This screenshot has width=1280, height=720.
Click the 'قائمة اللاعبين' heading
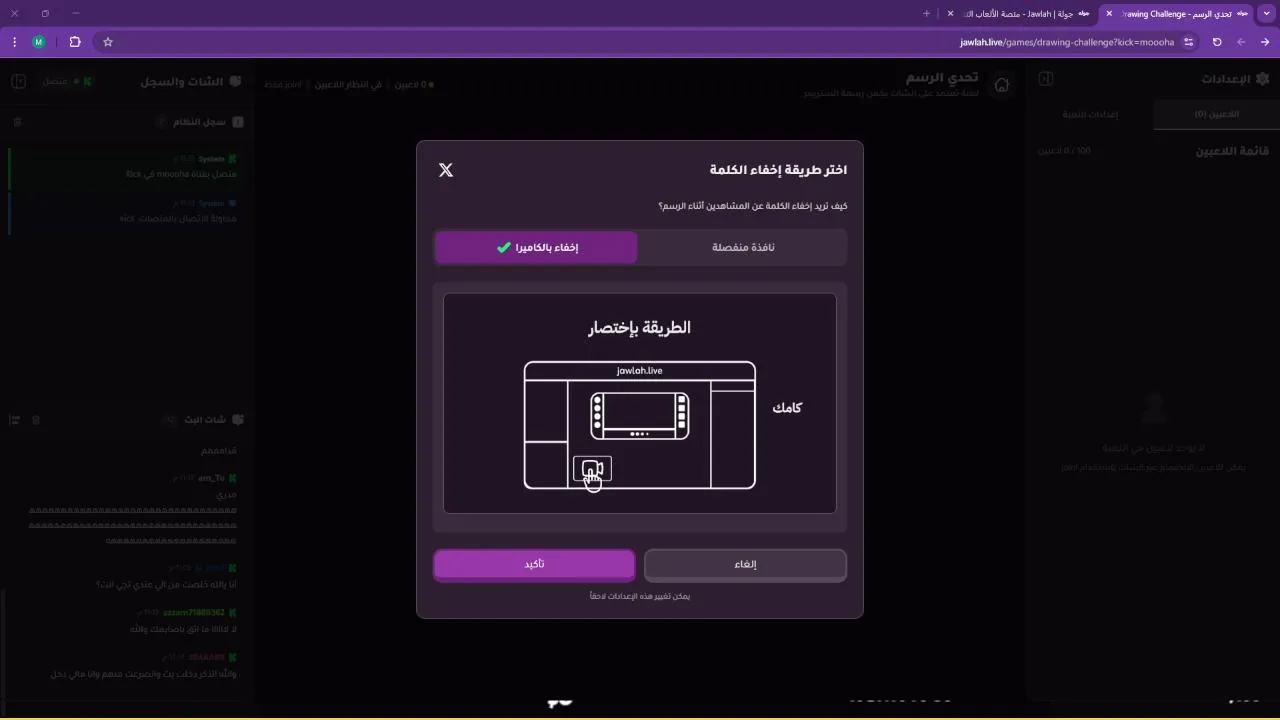1232,151
